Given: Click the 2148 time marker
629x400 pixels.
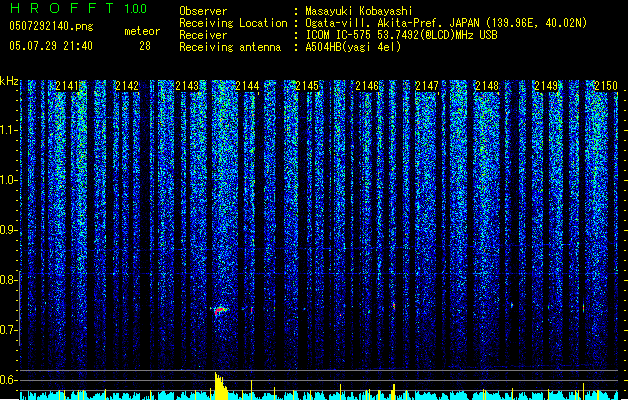Looking at the screenshot, I should point(487,86).
